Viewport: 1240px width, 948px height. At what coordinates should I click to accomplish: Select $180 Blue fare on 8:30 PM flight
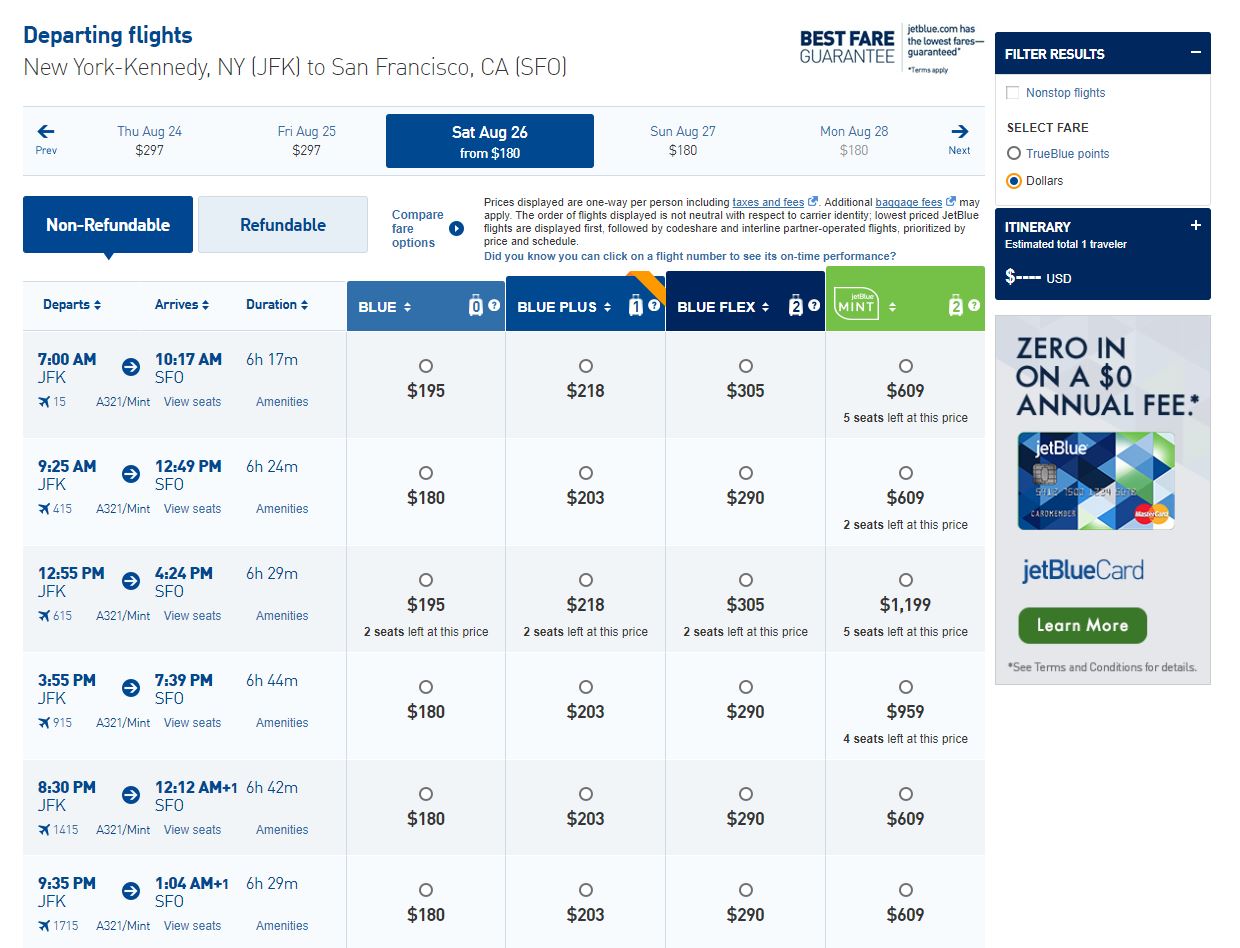click(x=426, y=794)
